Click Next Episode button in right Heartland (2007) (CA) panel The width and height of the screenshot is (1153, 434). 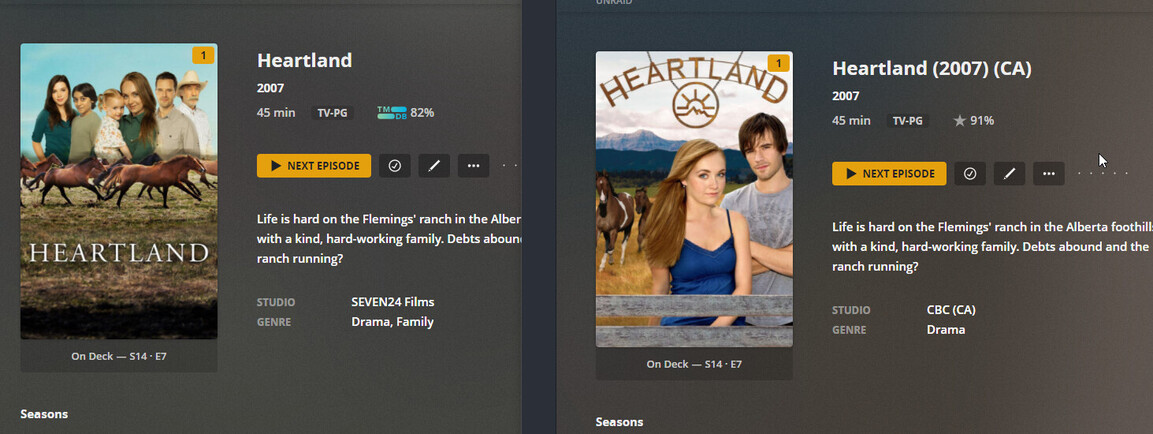[x=889, y=174]
